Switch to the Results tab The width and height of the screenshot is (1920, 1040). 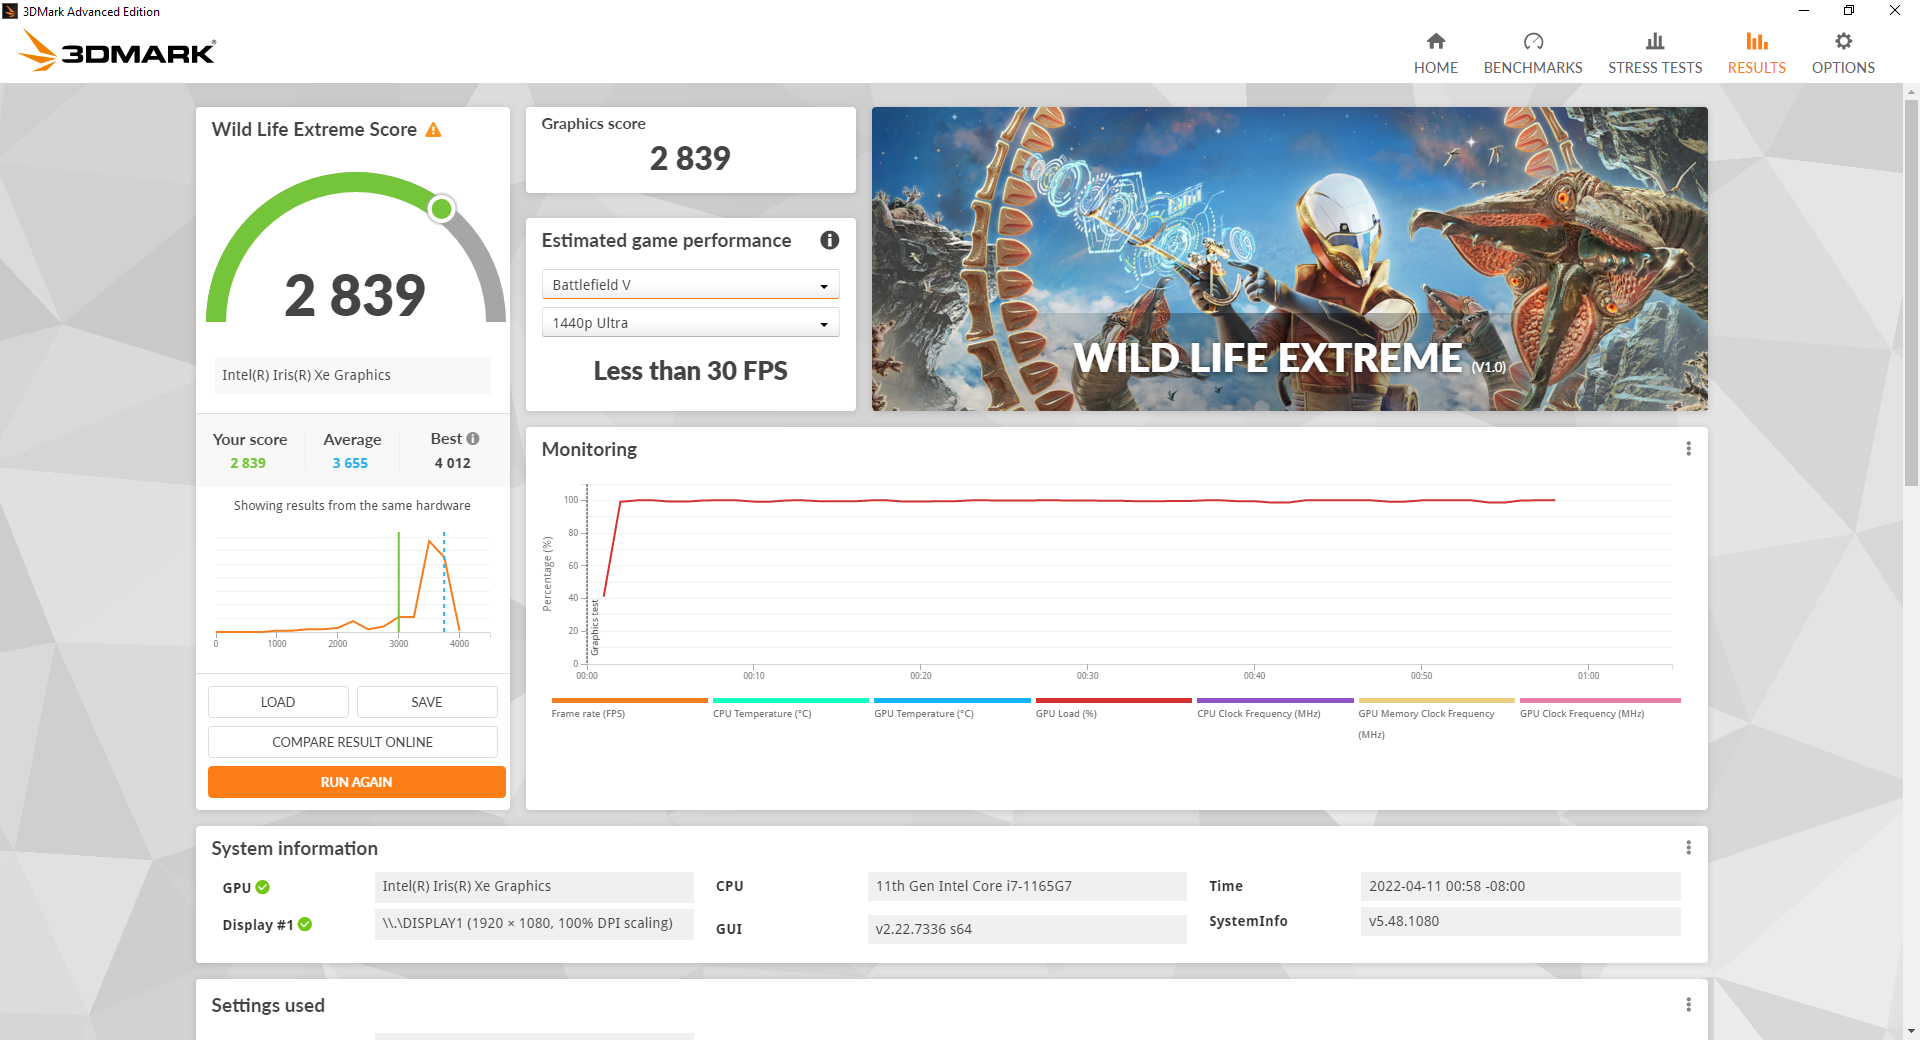tap(1756, 53)
